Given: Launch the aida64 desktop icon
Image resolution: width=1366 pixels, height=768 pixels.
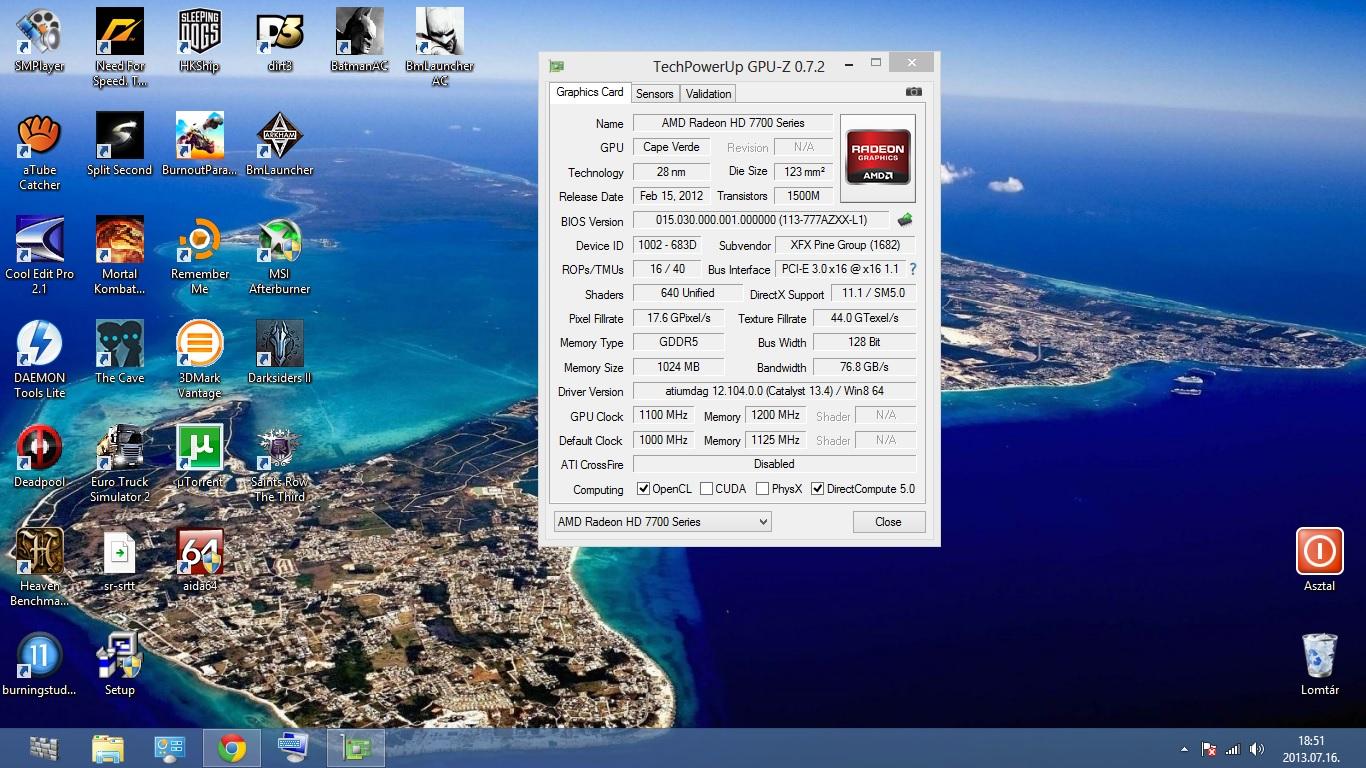Looking at the screenshot, I should [x=200, y=560].
